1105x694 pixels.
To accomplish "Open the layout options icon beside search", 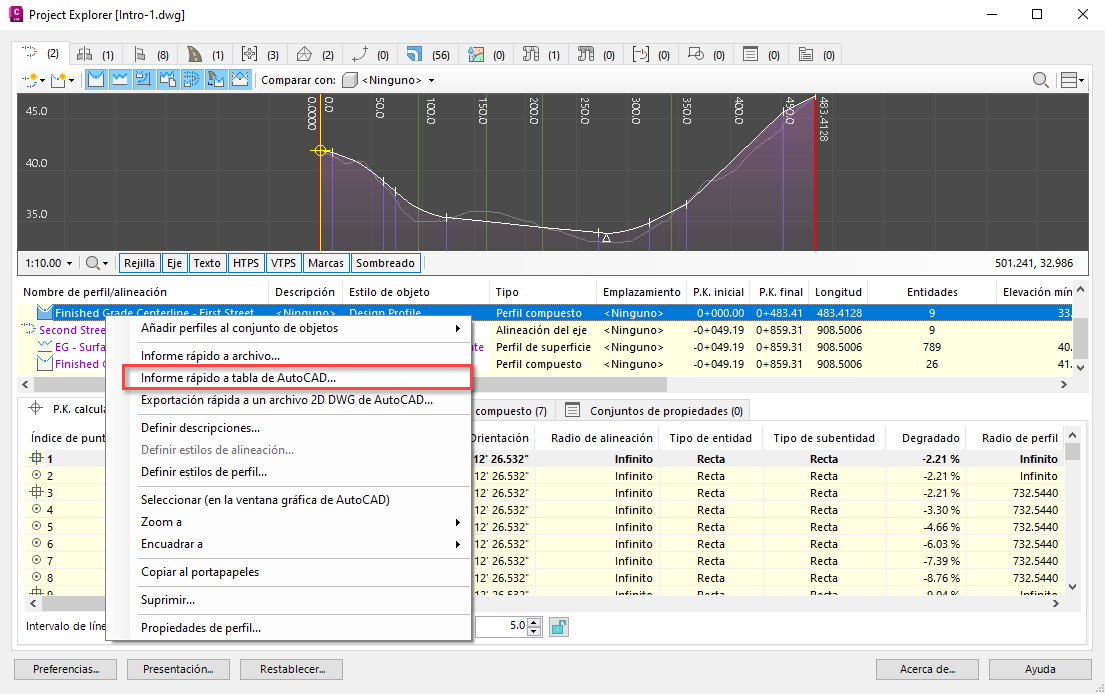I will (x=1073, y=80).
